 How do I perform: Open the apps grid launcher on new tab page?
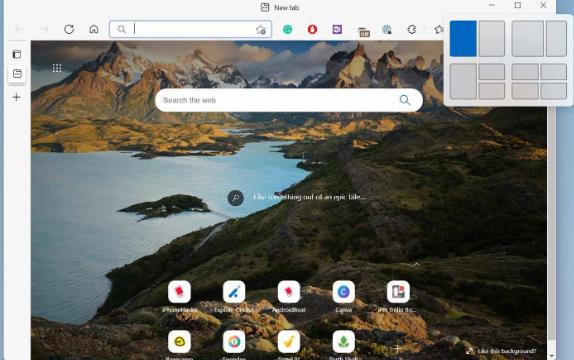tap(57, 68)
